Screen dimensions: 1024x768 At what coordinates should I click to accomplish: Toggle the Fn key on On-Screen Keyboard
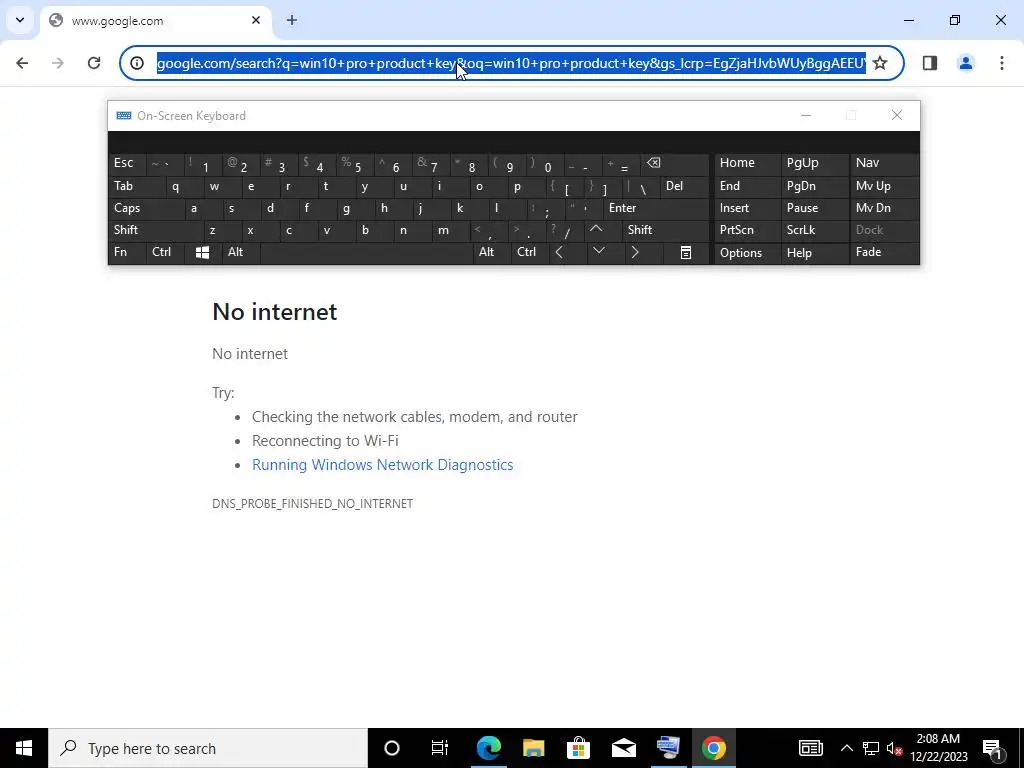(127, 253)
